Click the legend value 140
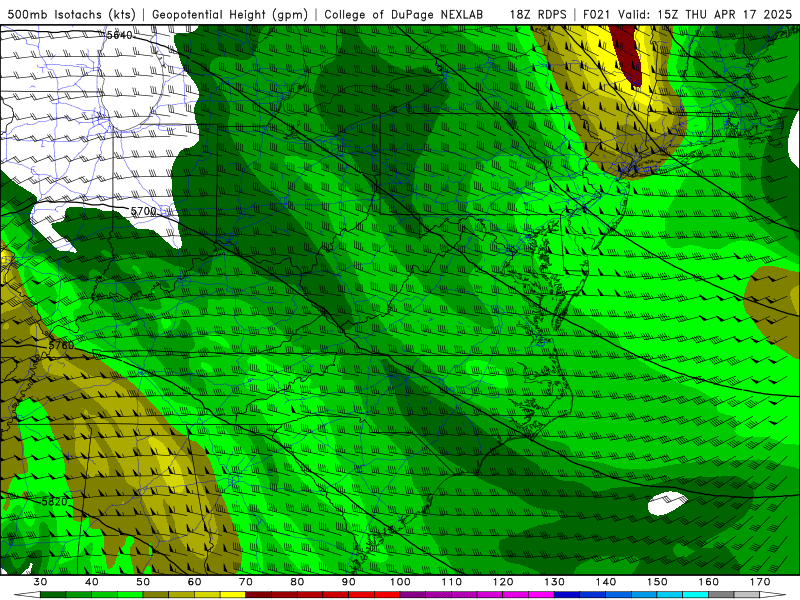The height and width of the screenshot is (600, 800). click(x=606, y=582)
